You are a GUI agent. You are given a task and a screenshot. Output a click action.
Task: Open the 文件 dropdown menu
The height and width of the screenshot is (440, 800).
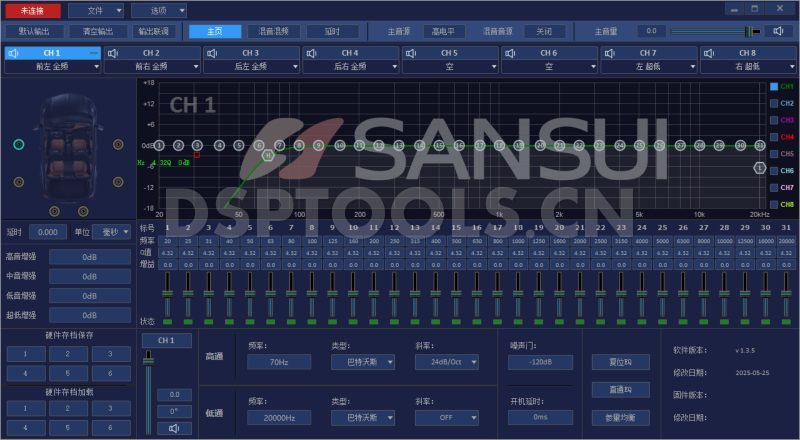tap(96, 11)
